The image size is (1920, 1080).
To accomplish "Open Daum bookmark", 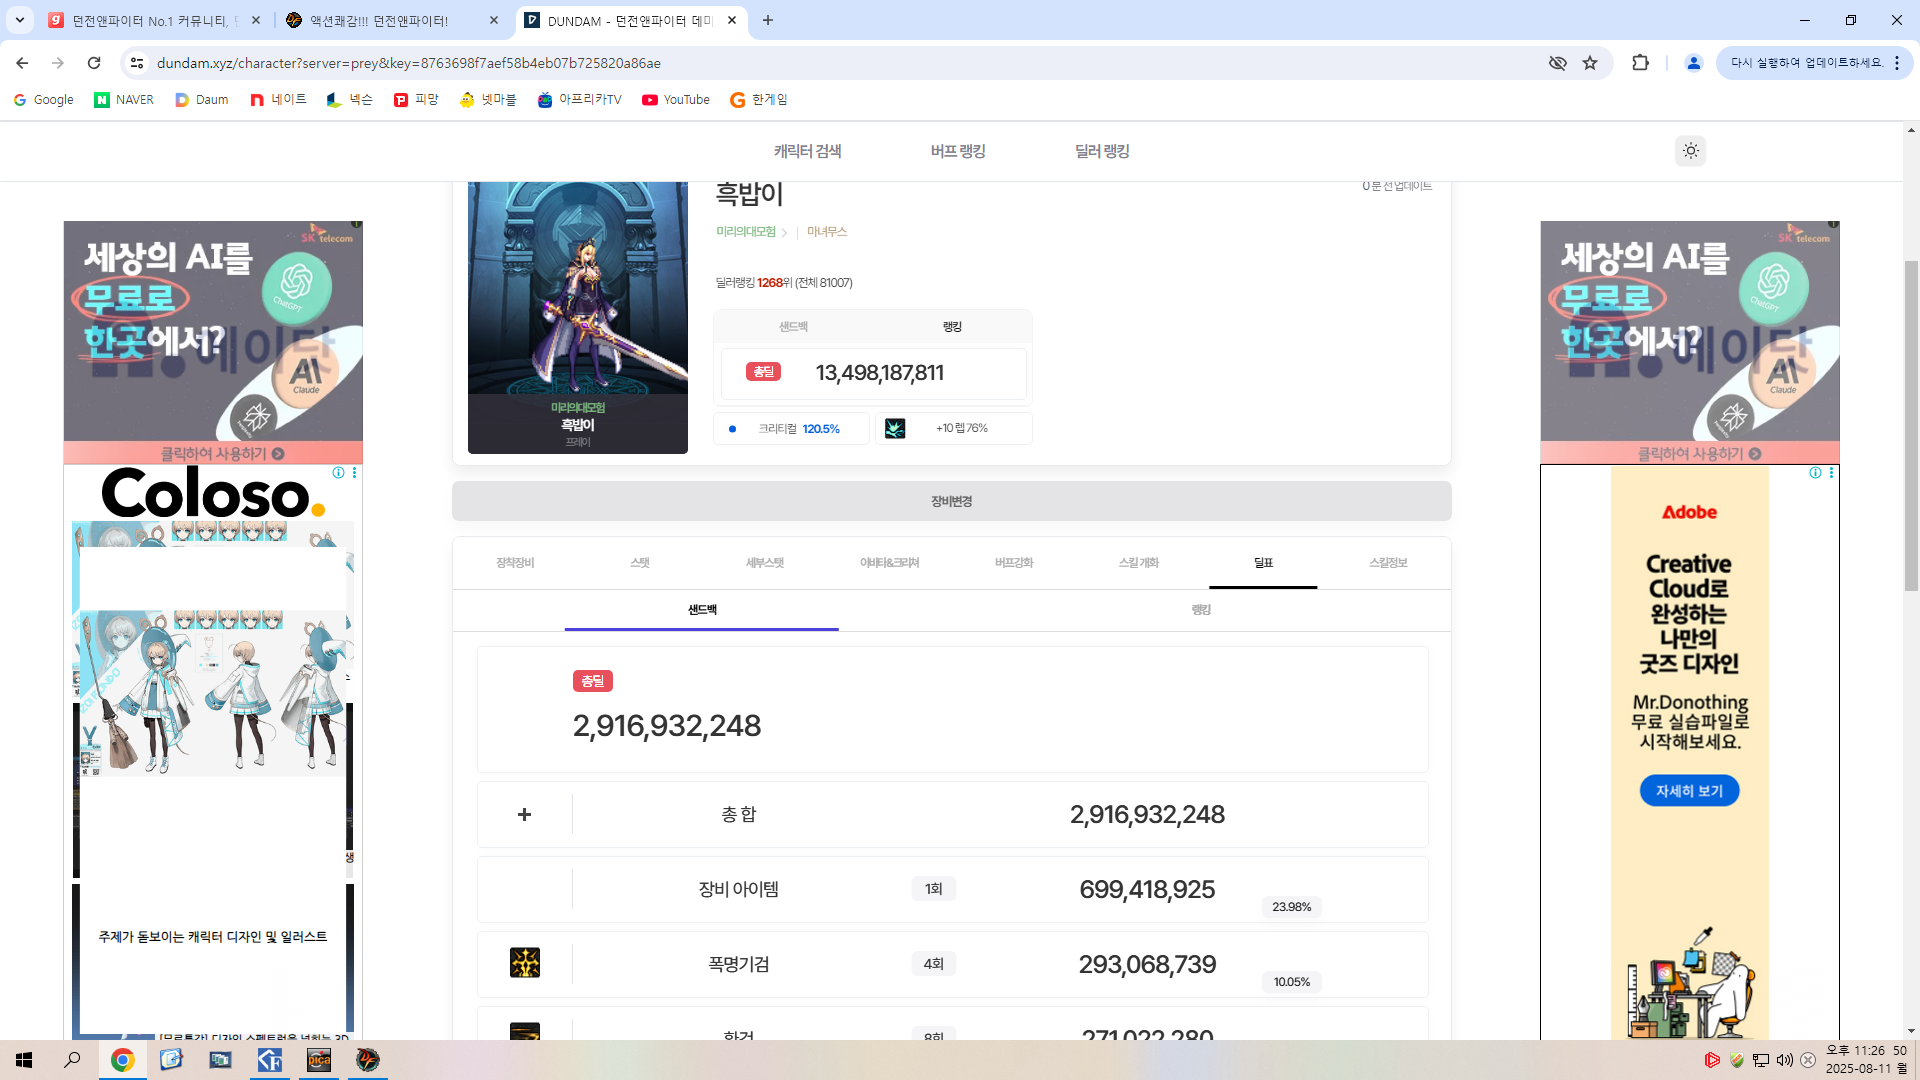I will [x=202, y=100].
